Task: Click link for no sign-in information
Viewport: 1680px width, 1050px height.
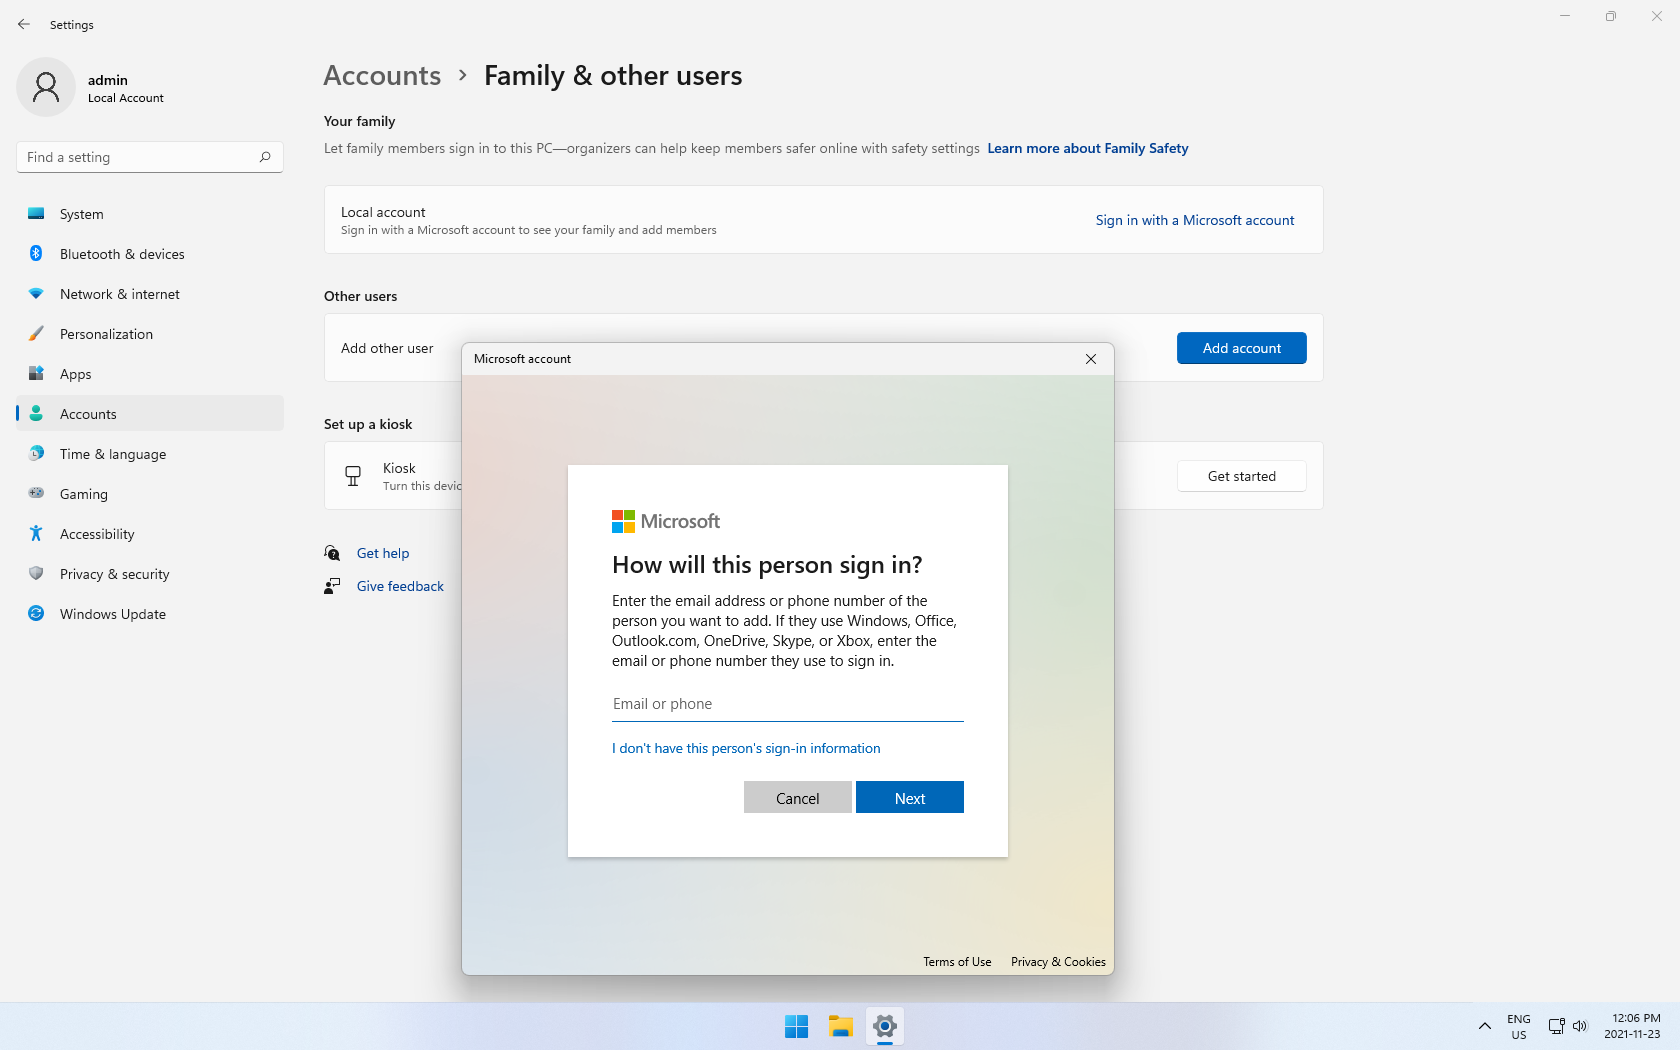Action: [746, 748]
